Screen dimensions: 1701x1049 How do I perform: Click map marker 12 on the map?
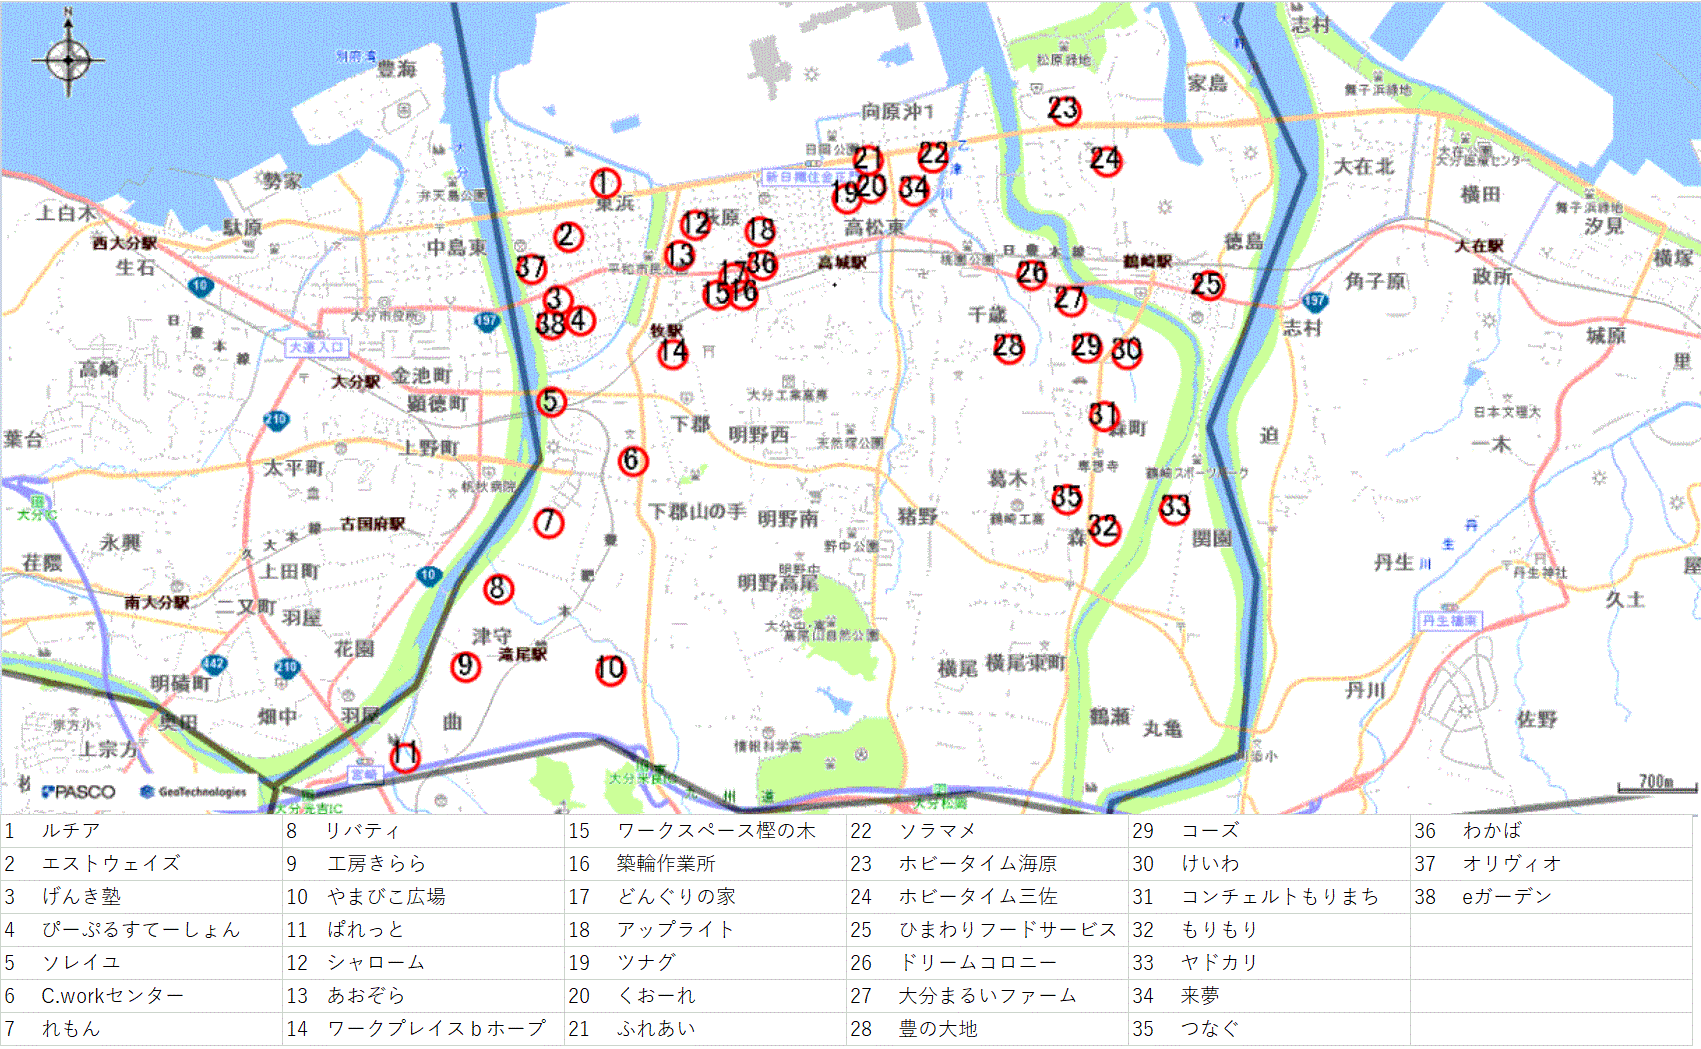click(695, 224)
